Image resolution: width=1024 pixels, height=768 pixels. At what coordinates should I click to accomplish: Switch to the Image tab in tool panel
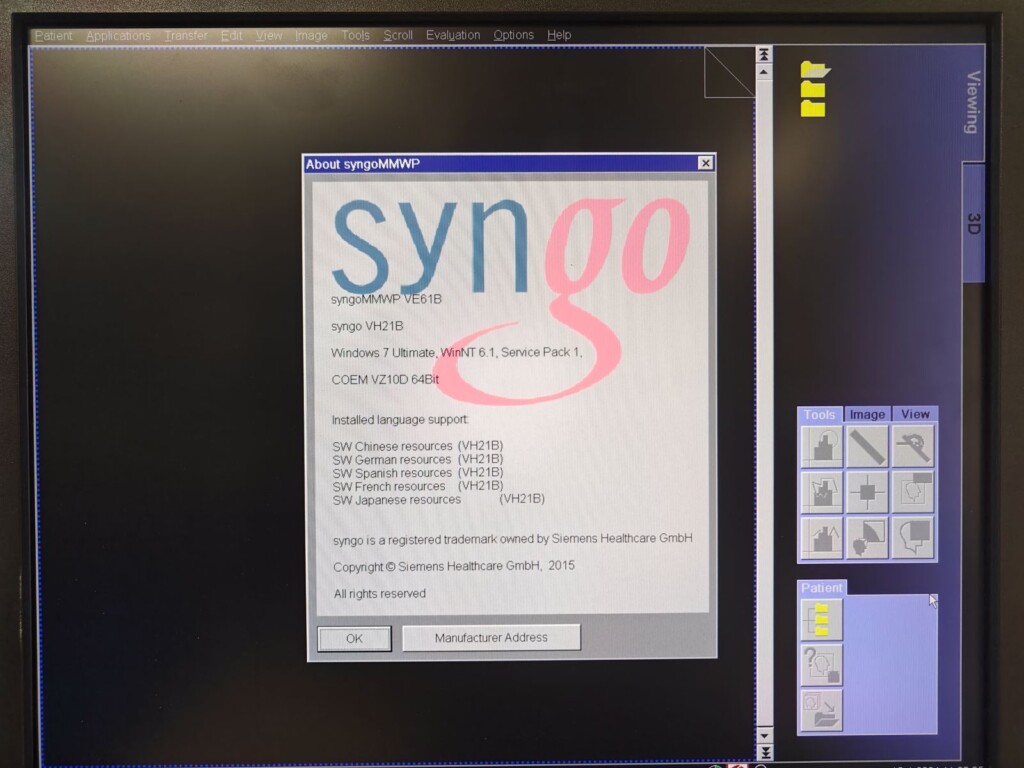867,414
